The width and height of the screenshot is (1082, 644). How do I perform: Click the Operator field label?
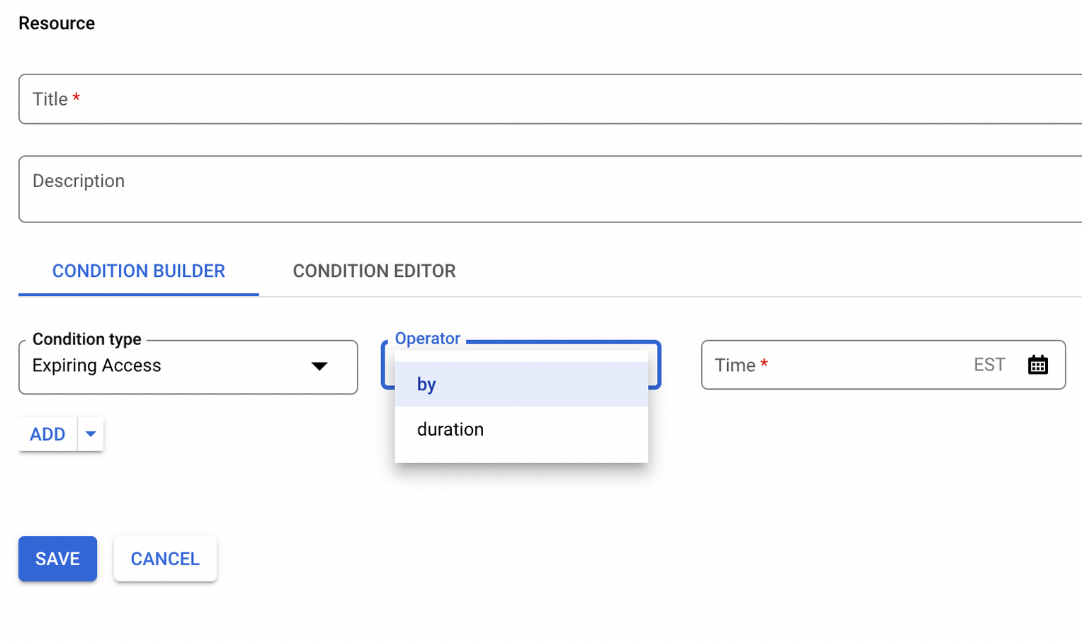click(x=427, y=339)
